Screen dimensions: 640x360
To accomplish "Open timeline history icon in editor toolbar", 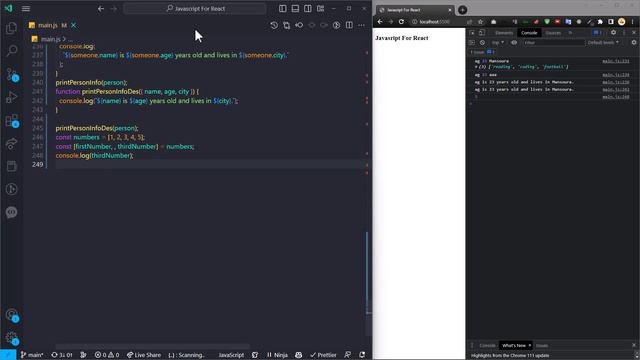I will point(274,25).
